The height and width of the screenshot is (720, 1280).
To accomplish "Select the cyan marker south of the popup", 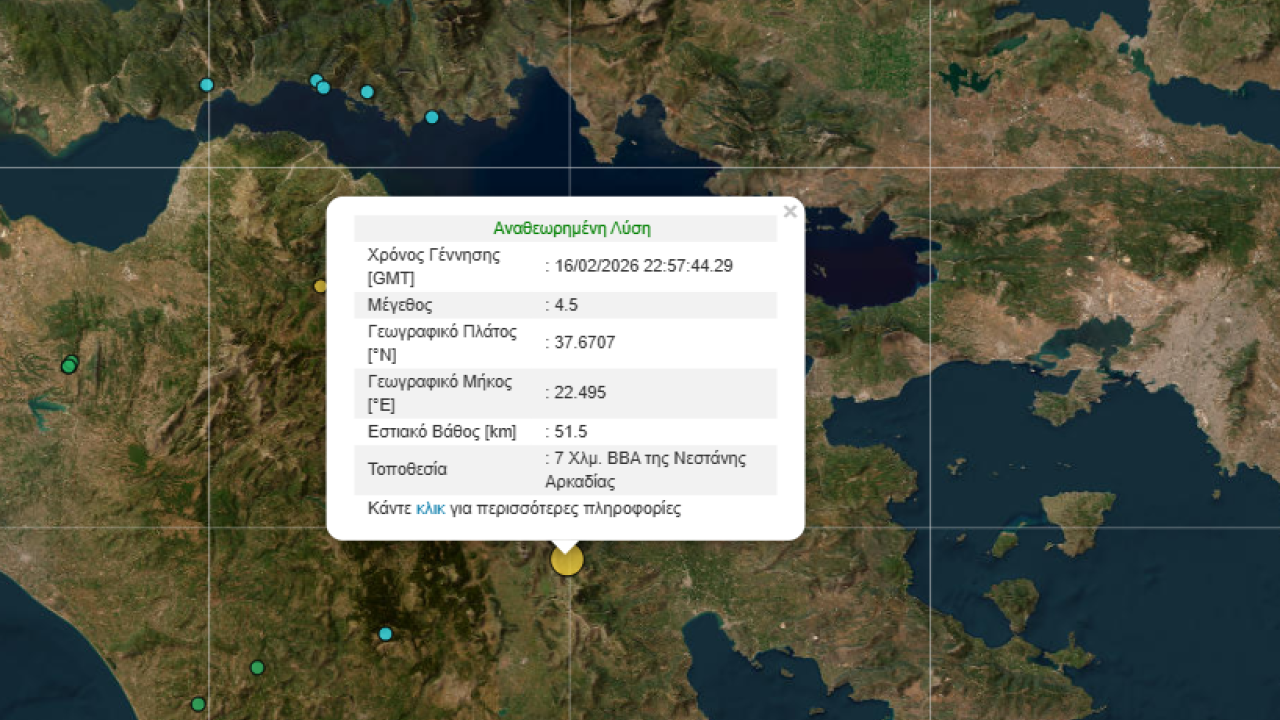I will point(385,634).
